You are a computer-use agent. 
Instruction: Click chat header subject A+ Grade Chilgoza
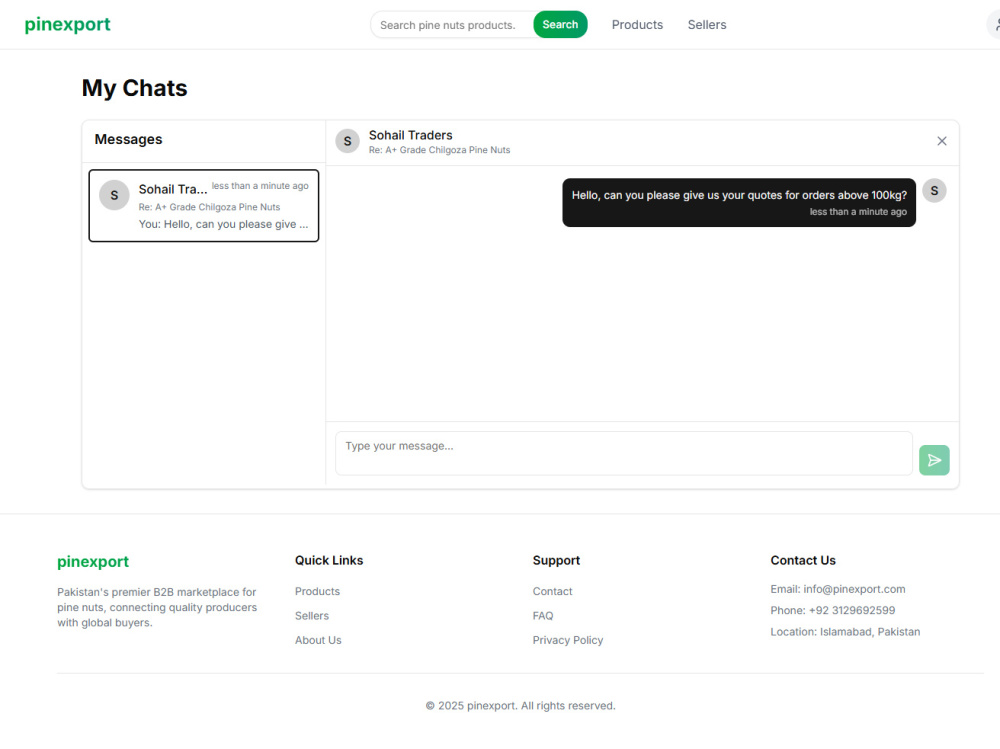pos(439,150)
